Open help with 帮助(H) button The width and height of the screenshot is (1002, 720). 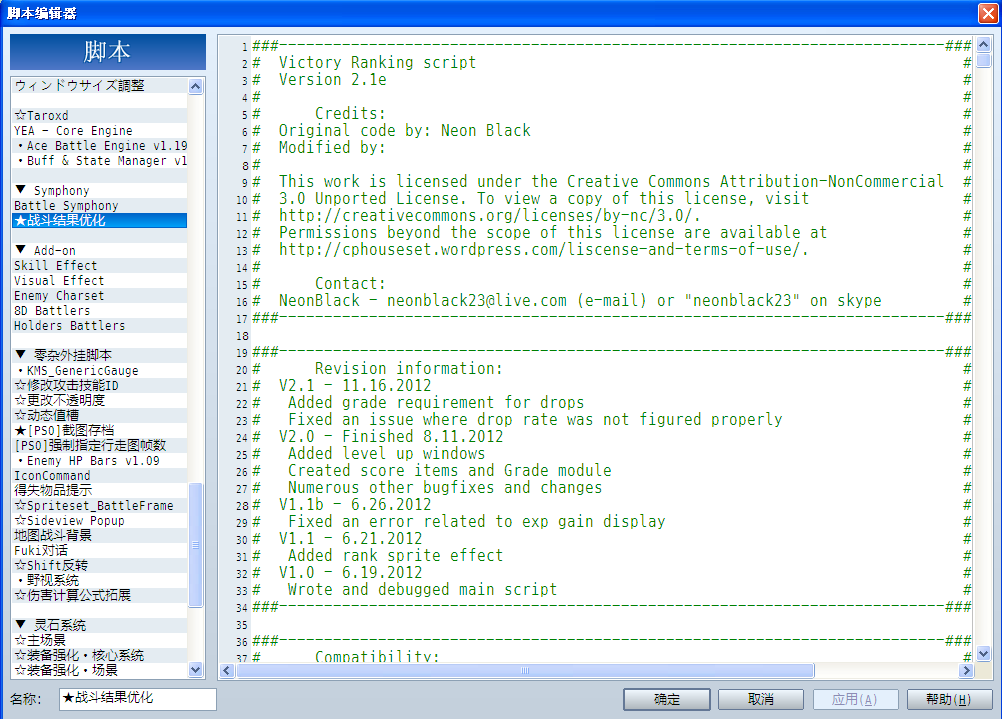[x=949, y=700]
